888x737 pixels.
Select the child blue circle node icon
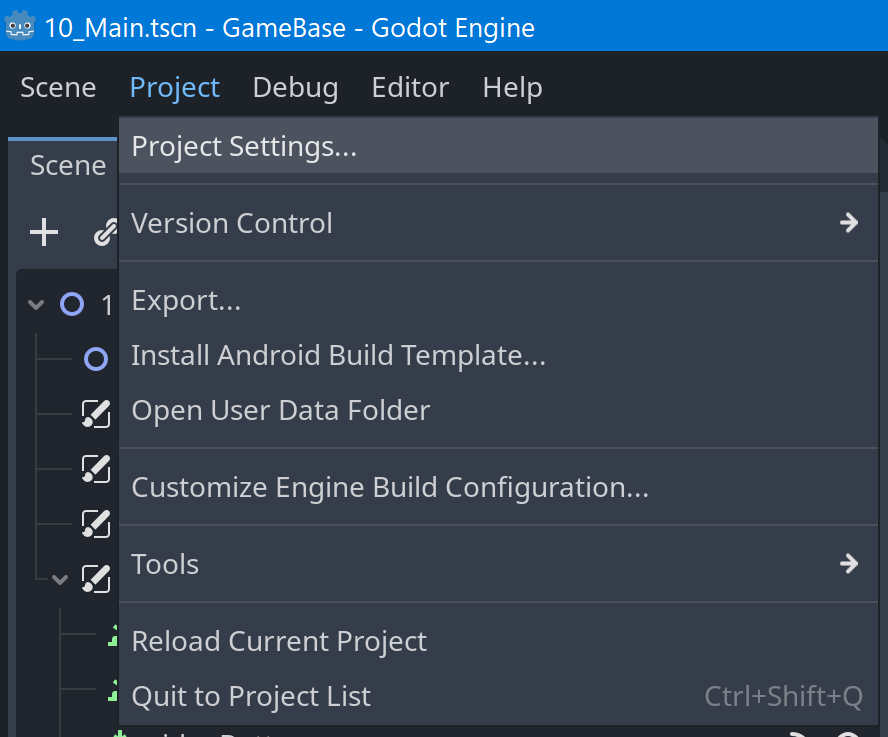click(96, 358)
